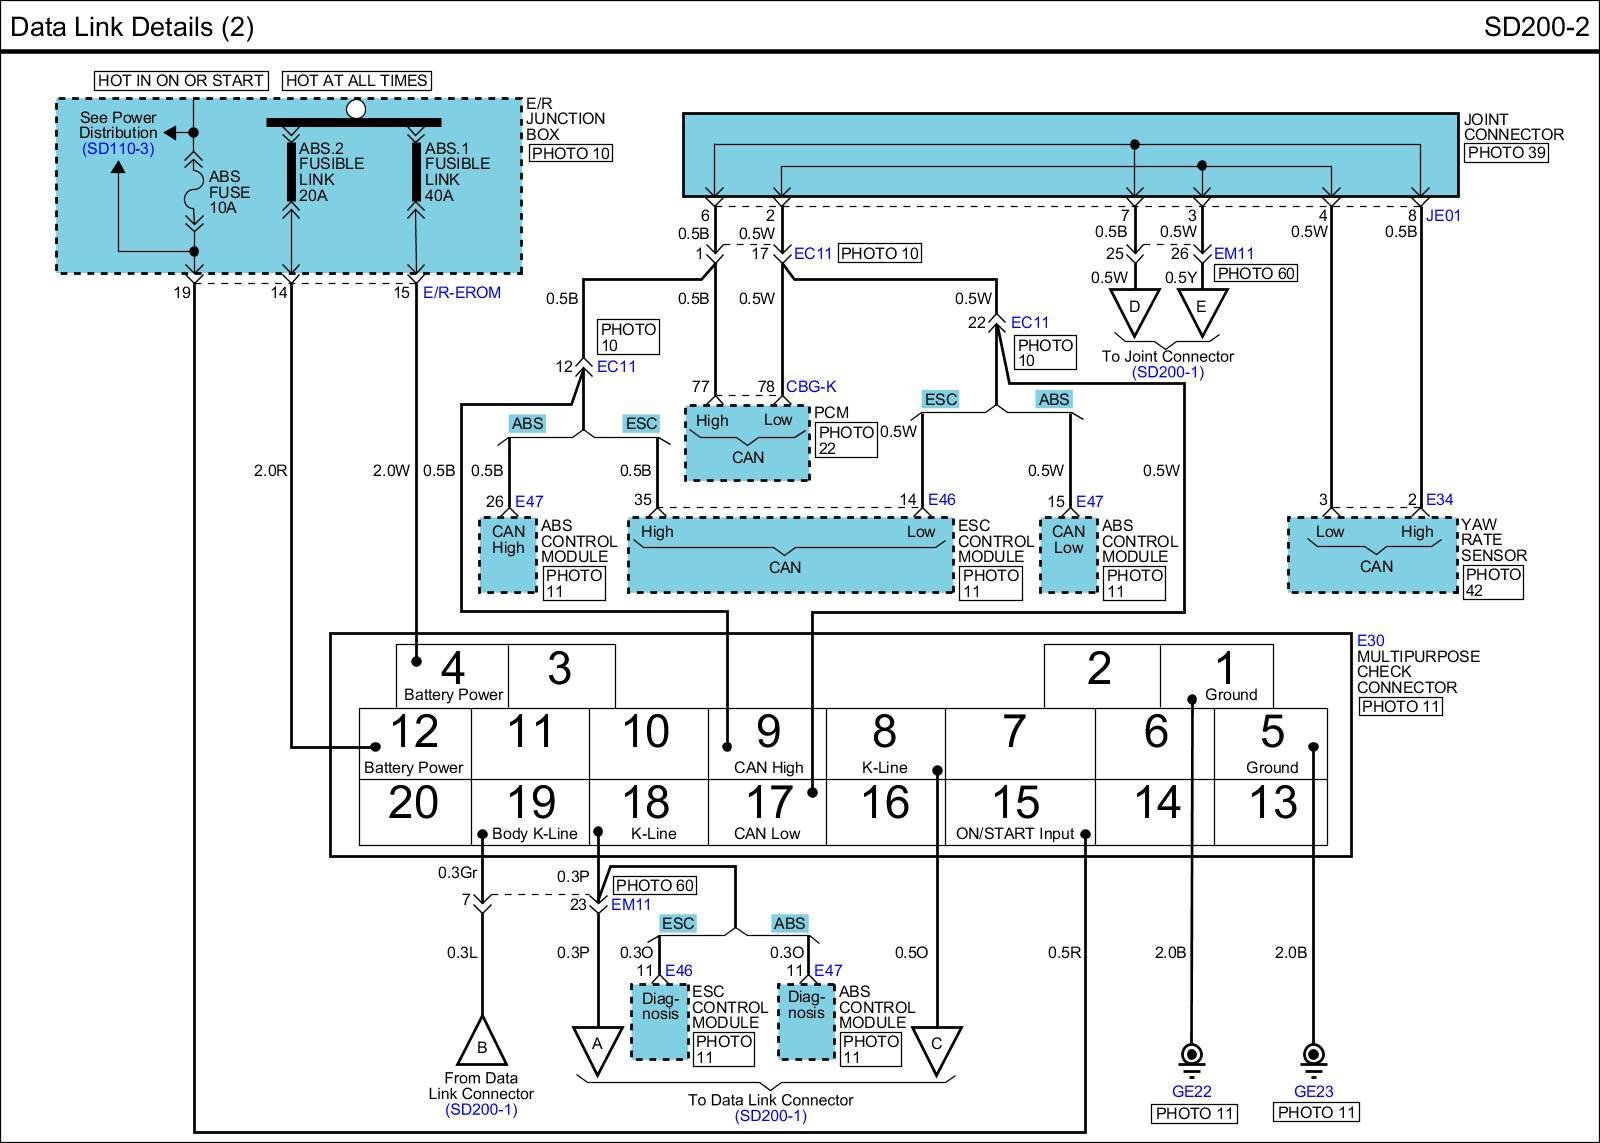Screen dimensions: 1600x1143
Task: Select the triangle connector labeled E
Action: click(1201, 308)
